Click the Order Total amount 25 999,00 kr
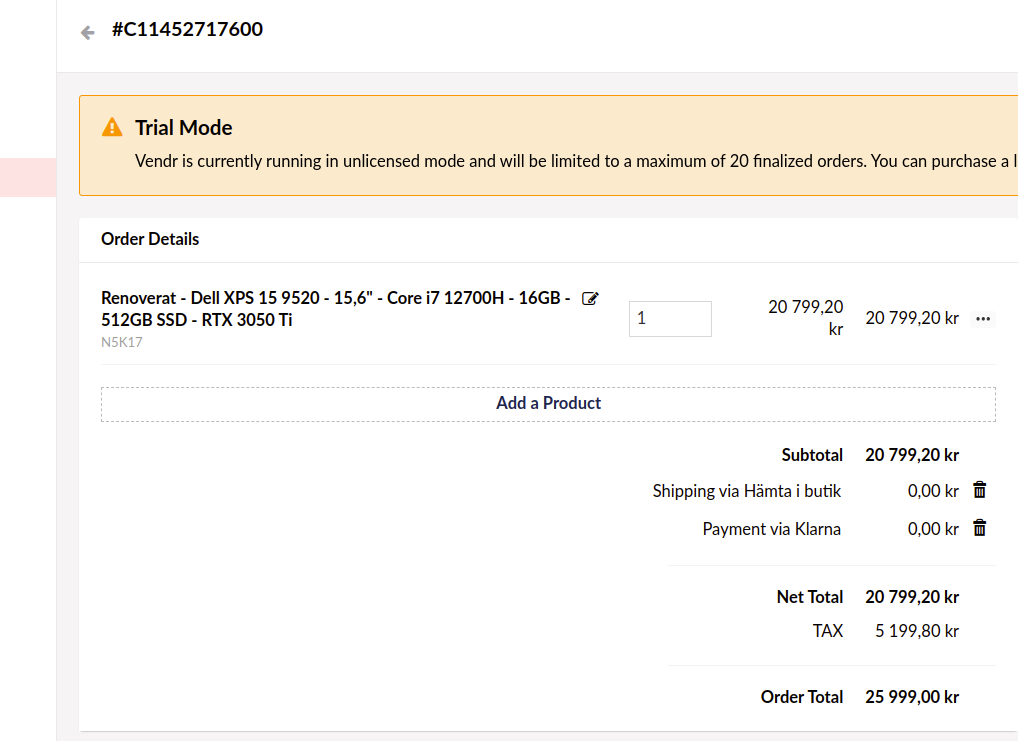Viewport: 1018px width, 741px height. 911,696
